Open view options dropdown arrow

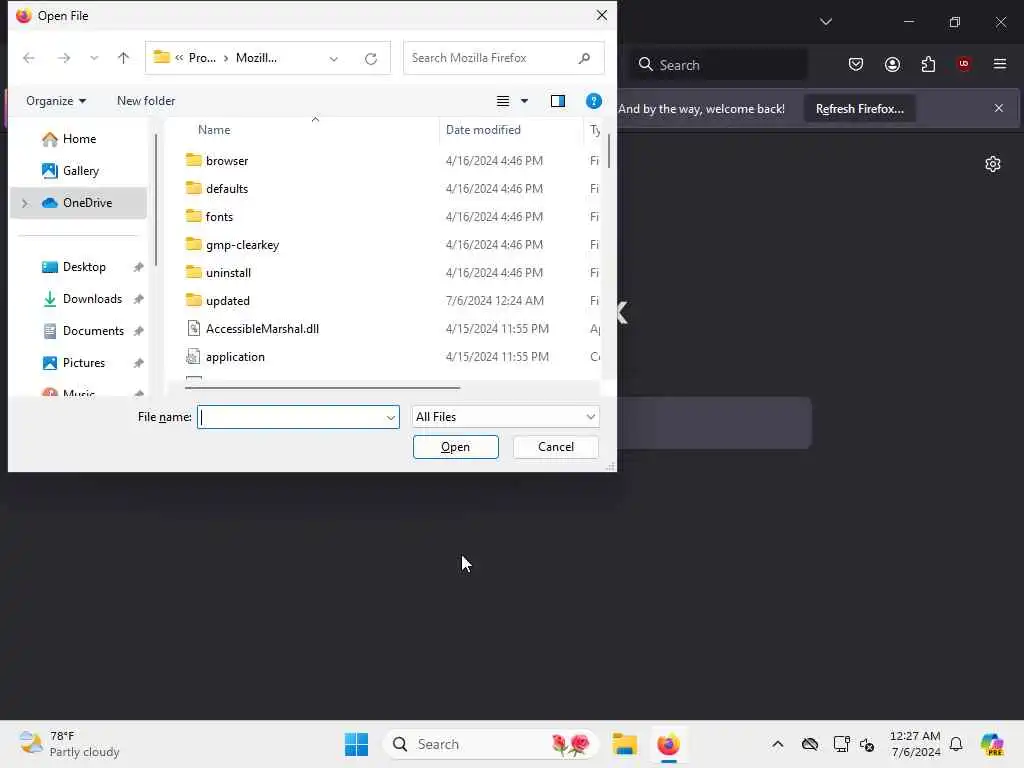[x=524, y=101]
